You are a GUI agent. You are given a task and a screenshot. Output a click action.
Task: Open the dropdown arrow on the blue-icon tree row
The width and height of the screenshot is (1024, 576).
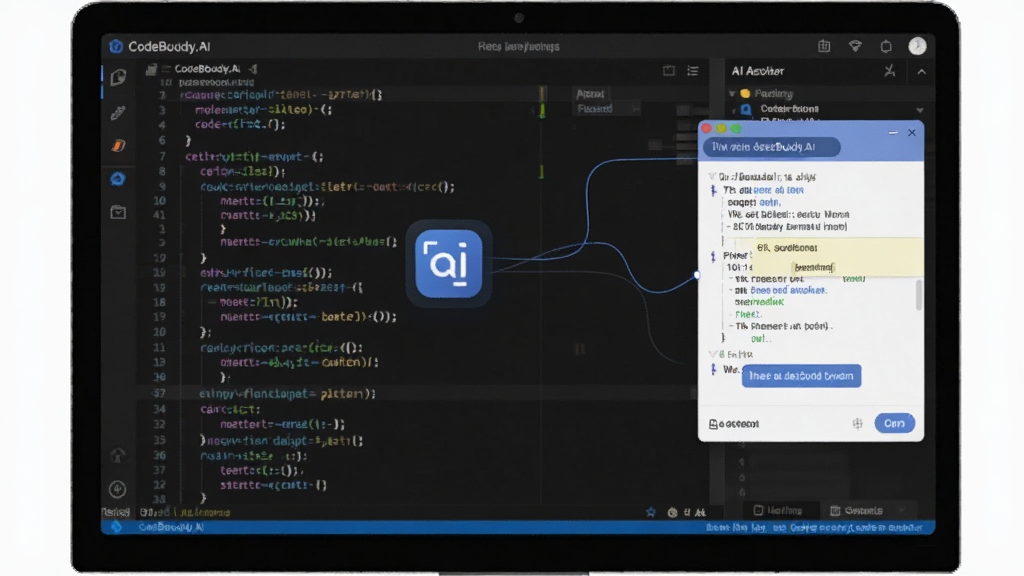(920, 110)
